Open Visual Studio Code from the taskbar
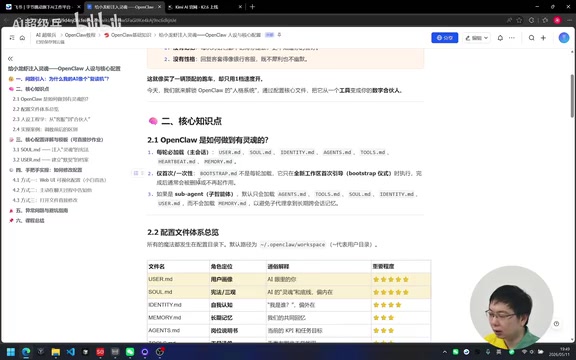The width and height of the screenshot is (576, 360). [x=71, y=352]
